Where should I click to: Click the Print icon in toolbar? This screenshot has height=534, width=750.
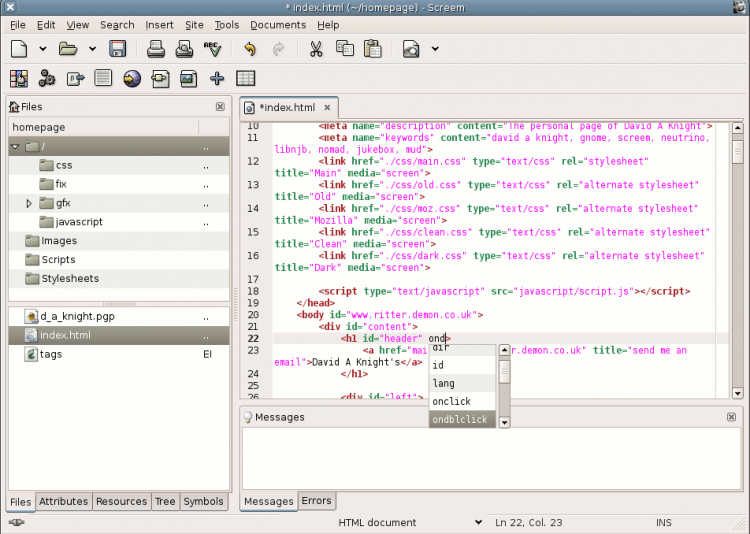pyautogui.click(x=157, y=48)
